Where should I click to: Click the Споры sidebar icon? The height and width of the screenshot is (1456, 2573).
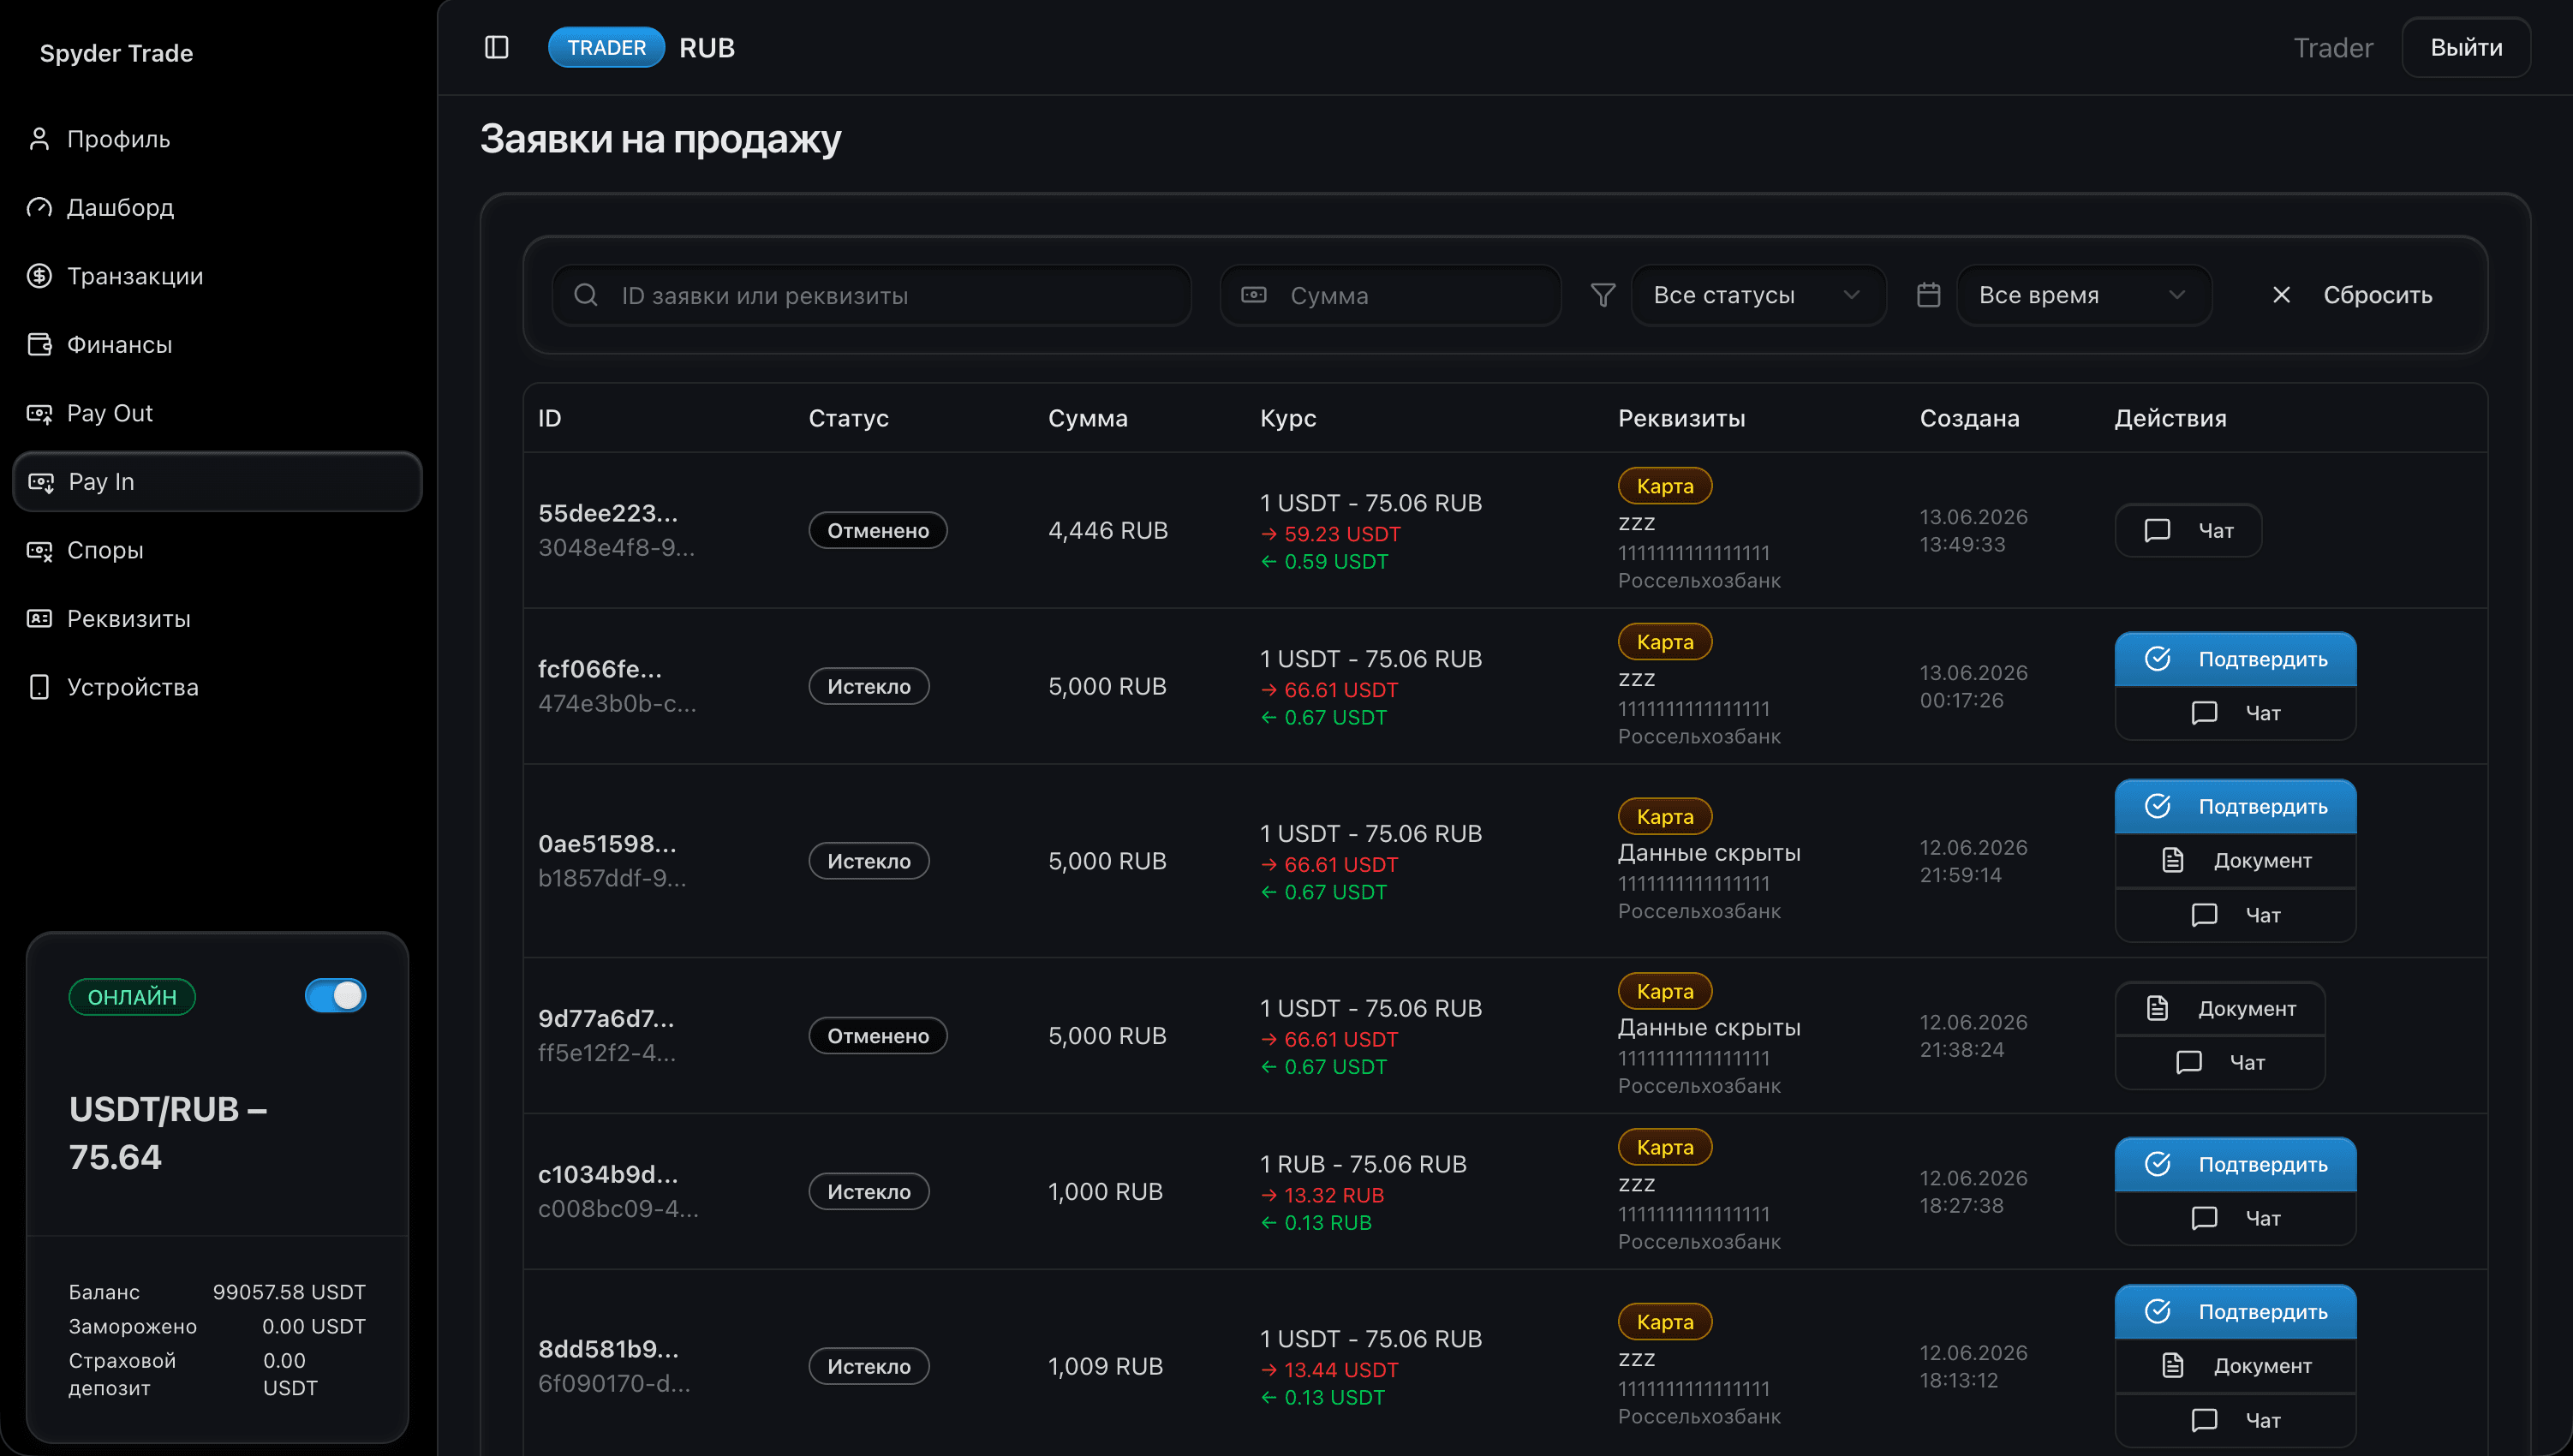[x=39, y=550]
